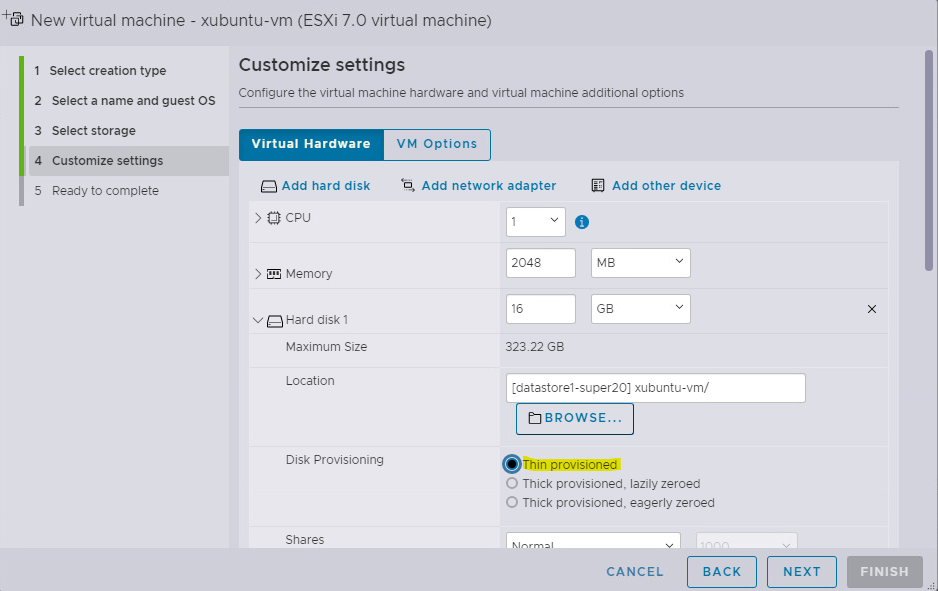Image resolution: width=938 pixels, height=591 pixels.
Task: Click the Add other device icon
Action: 598,185
